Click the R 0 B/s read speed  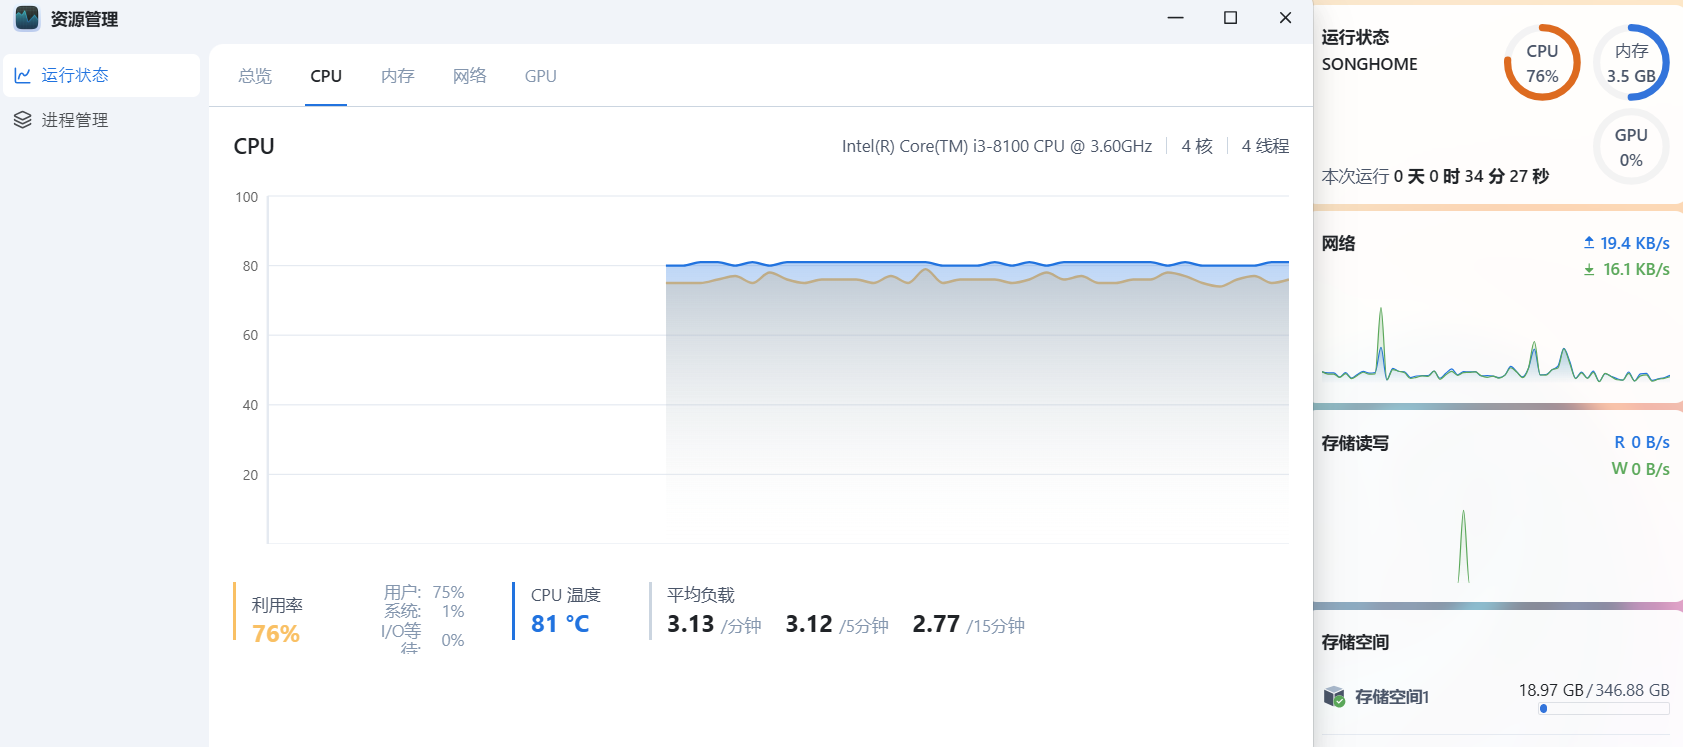1642,442
